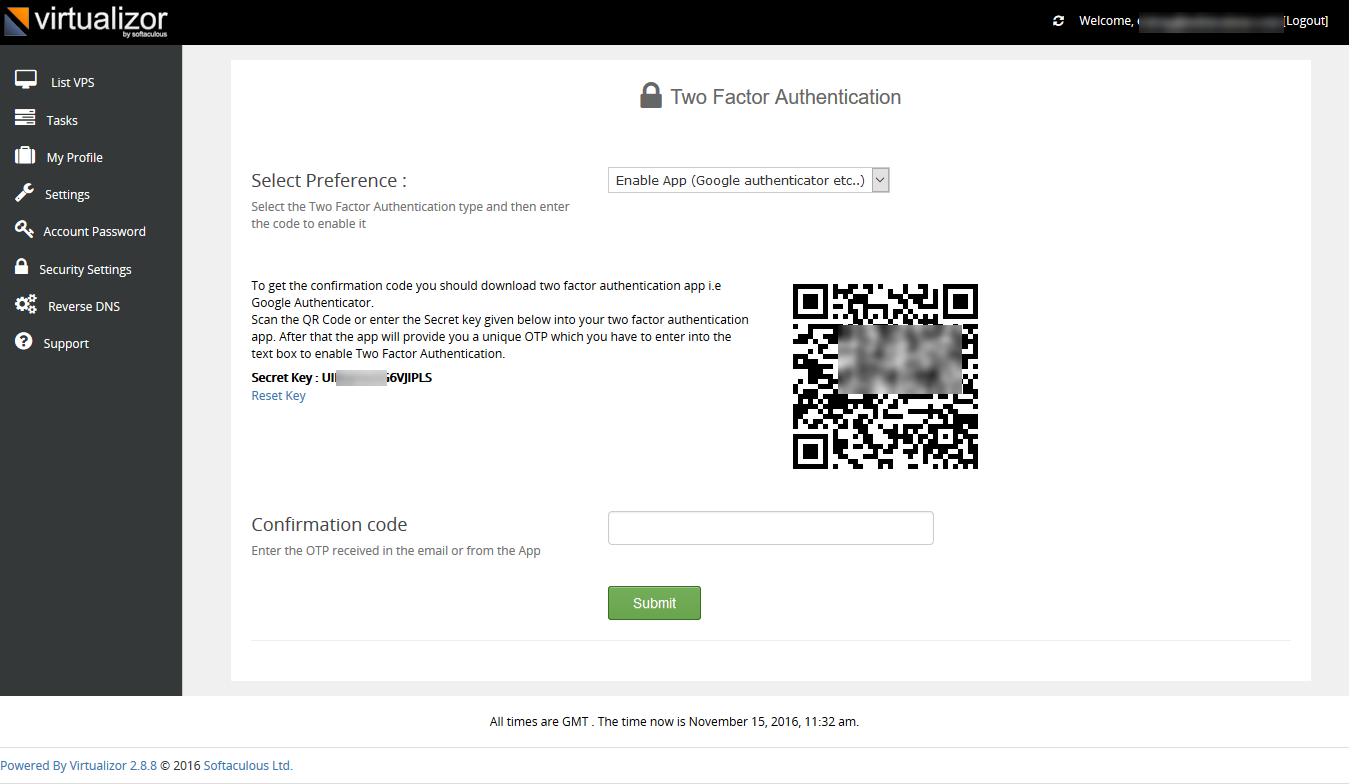The image size is (1349, 784).
Task: Click inside the Confirmation code field
Action: [770, 528]
